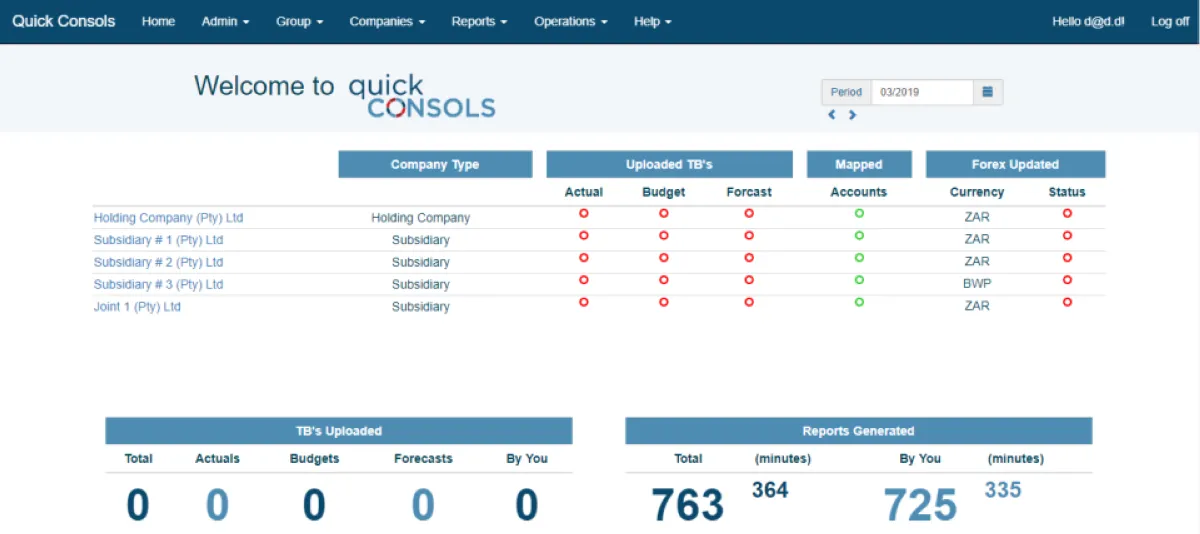Click reports total value 763
This screenshot has height=534, width=1200.
(687, 505)
